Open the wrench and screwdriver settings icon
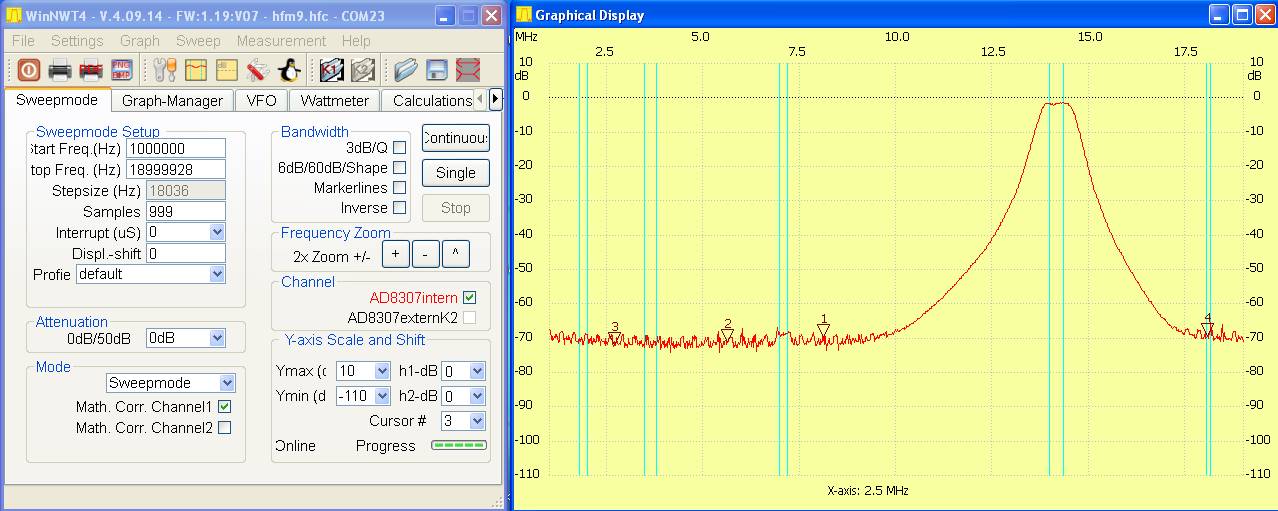1278x511 pixels. pyautogui.click(x=165, y=70)
